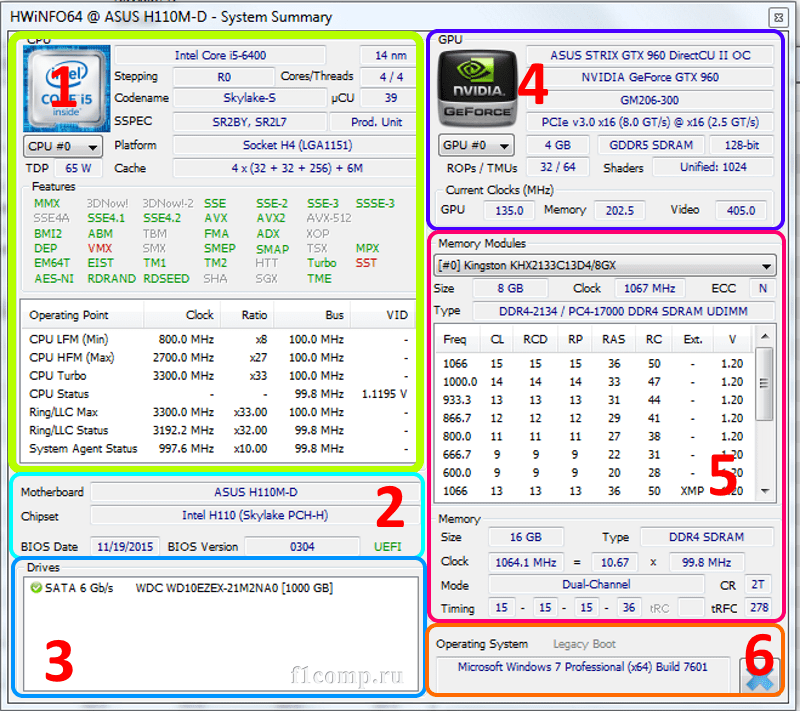Click the AES-NI feature flag

click(54, 278)
